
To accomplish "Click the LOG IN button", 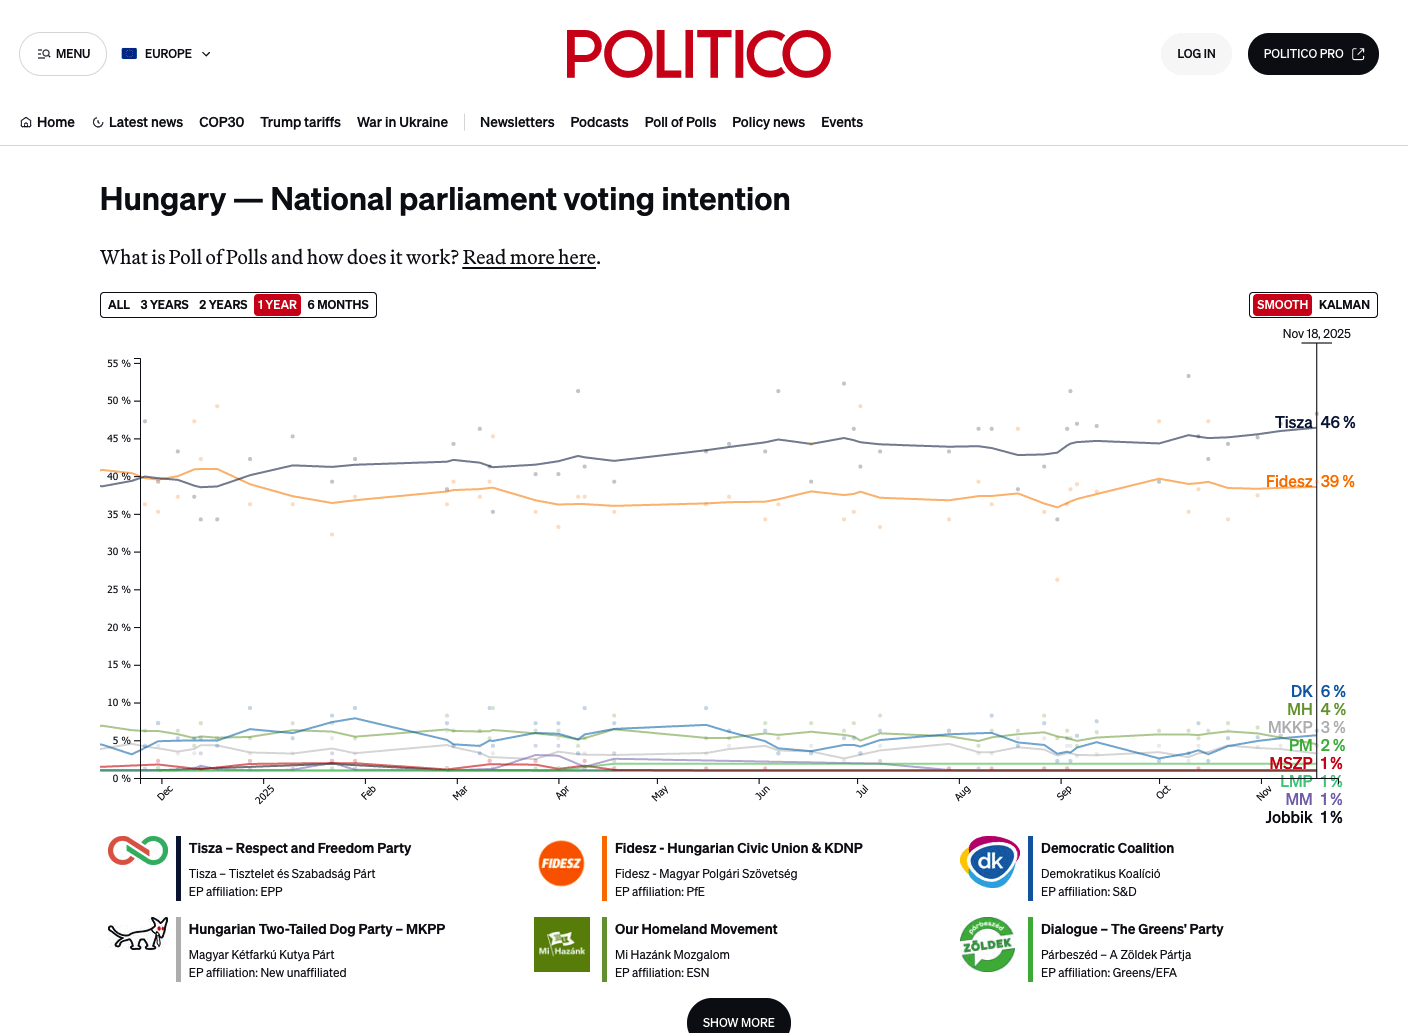I will coord(1196,54).
